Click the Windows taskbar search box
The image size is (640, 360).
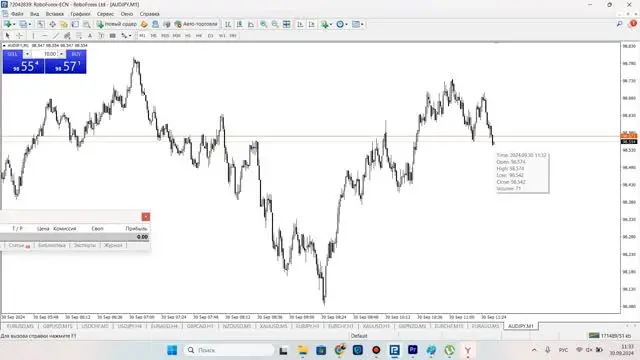coord(230,350)
